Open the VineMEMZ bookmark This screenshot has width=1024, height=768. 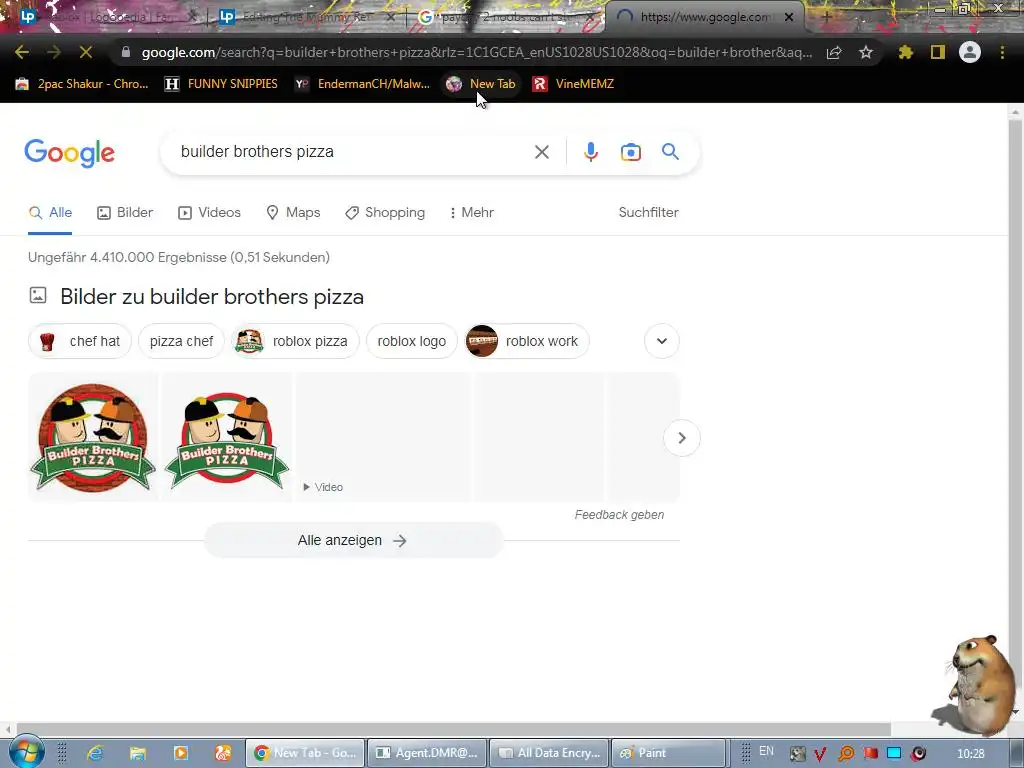pyautogui.click(x=573, y=84)
